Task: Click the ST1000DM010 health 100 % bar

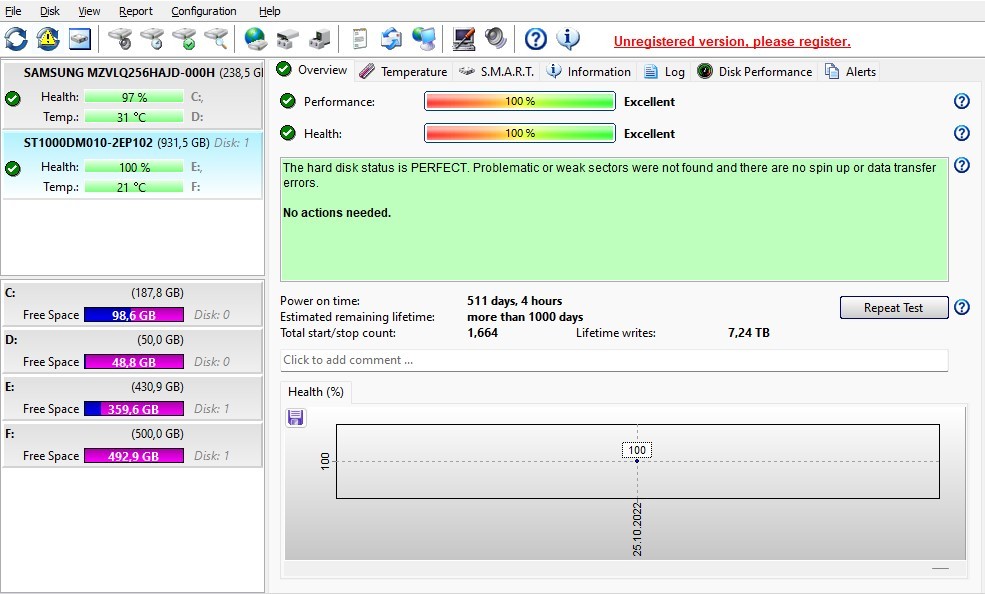Action: 134,167
